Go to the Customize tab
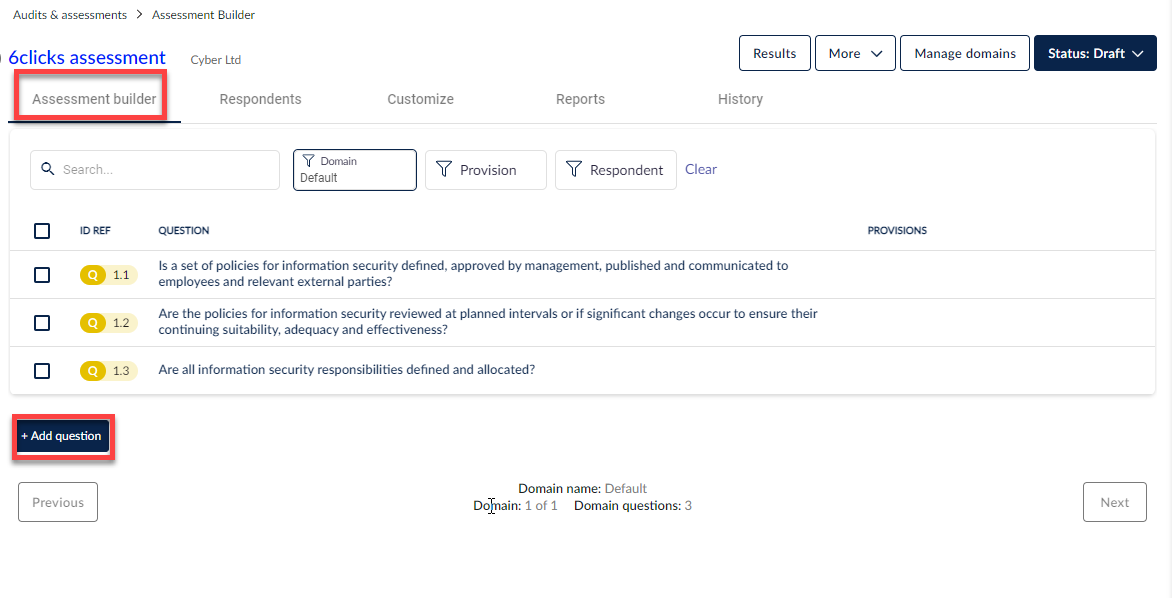Image resolution: width=1172 pixels, height=598 pixels. point(420,99)
